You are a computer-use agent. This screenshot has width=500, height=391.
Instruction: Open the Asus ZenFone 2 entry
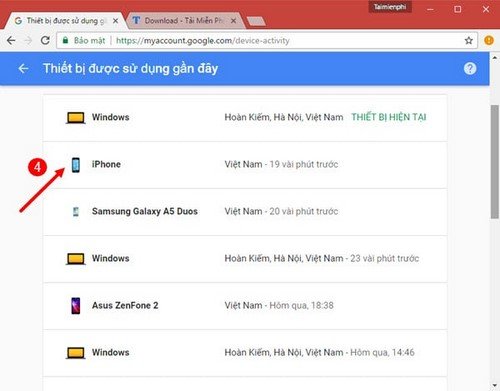tap(245, 306)
